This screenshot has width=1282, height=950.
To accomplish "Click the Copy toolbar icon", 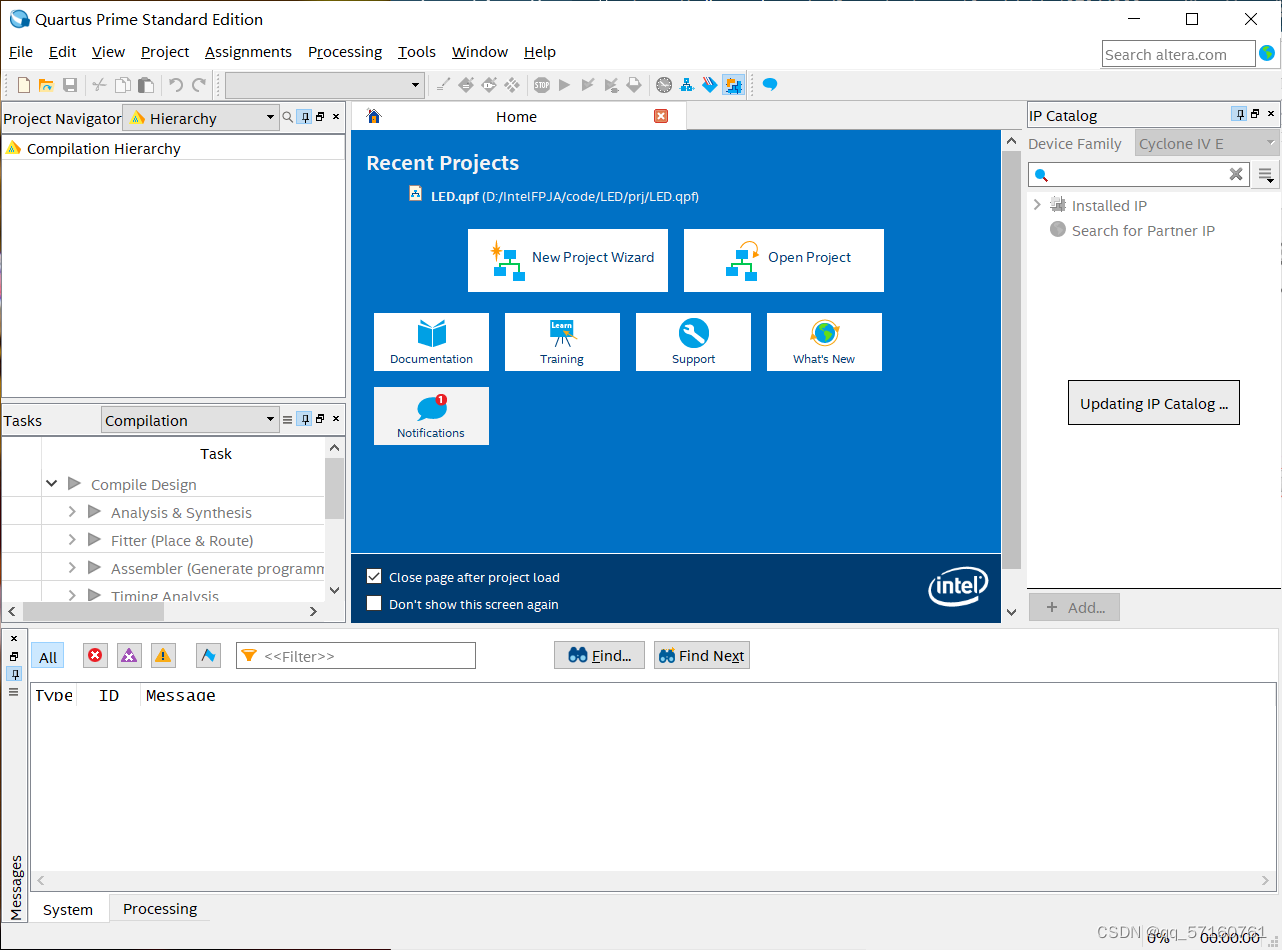I will pos(123,85).
